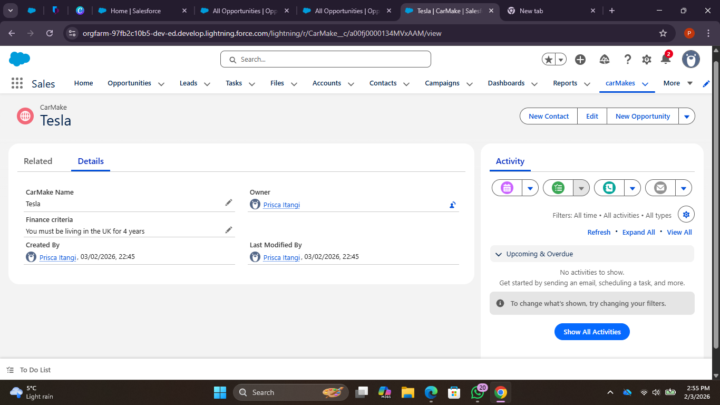Open the Chrome profile P avatar
The height and width of the screenshot is (405, 720).
click(x=689, y=33)
